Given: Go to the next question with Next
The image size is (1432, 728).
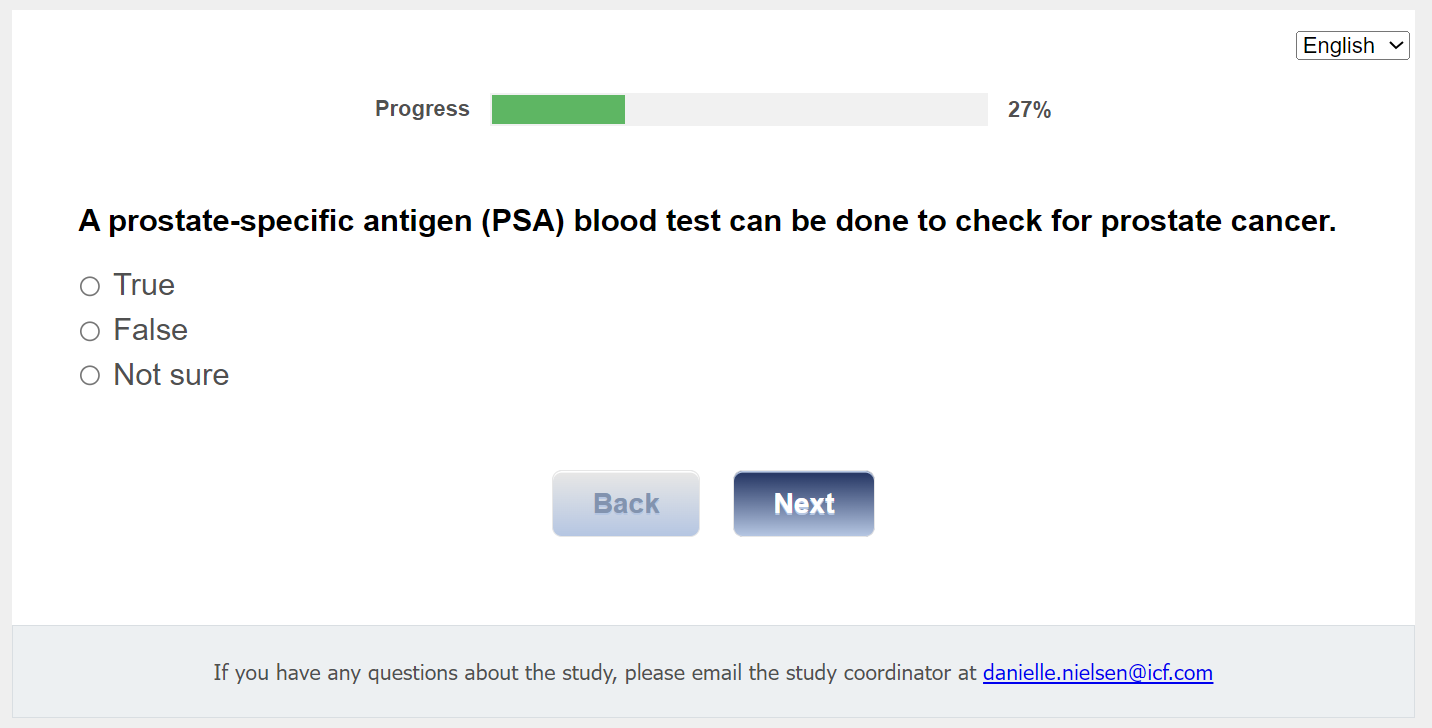Looking at the screenshot, I should (803, 504).
